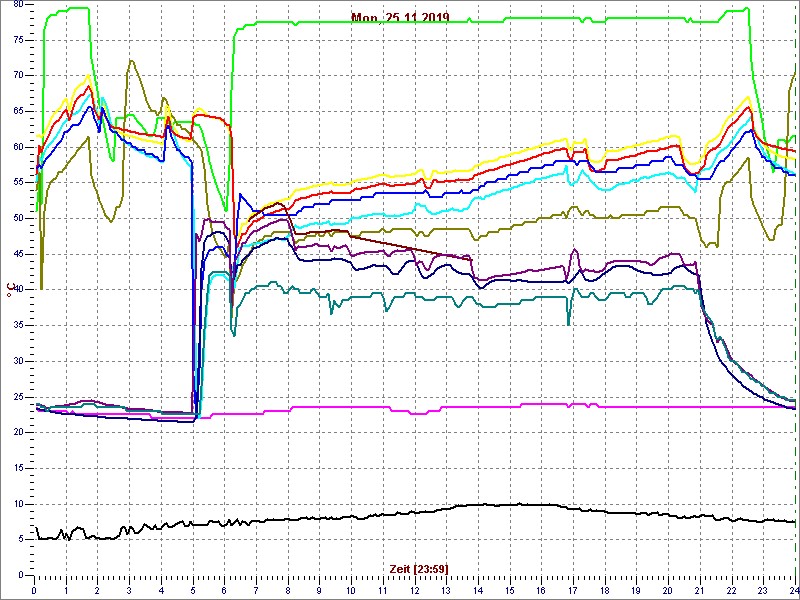Viewport: 800px width, 600px height.
Task: Select the 45 value on temperature axis
Action: tap(18, 254)
